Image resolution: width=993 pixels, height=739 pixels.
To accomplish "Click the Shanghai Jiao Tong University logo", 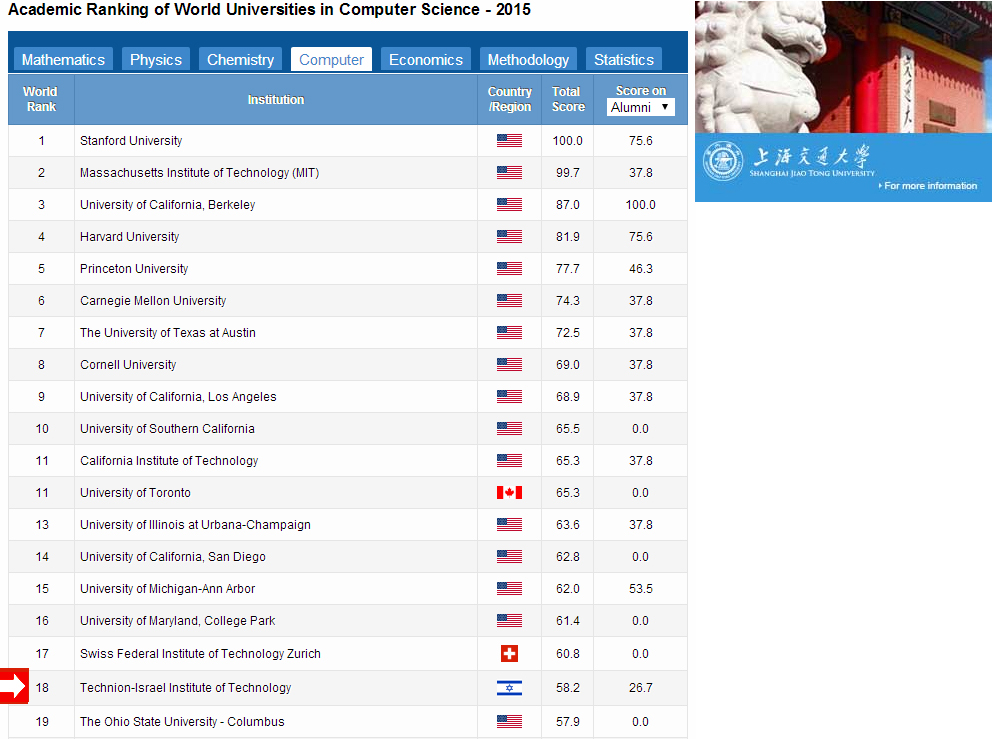I will coord(723,161).
